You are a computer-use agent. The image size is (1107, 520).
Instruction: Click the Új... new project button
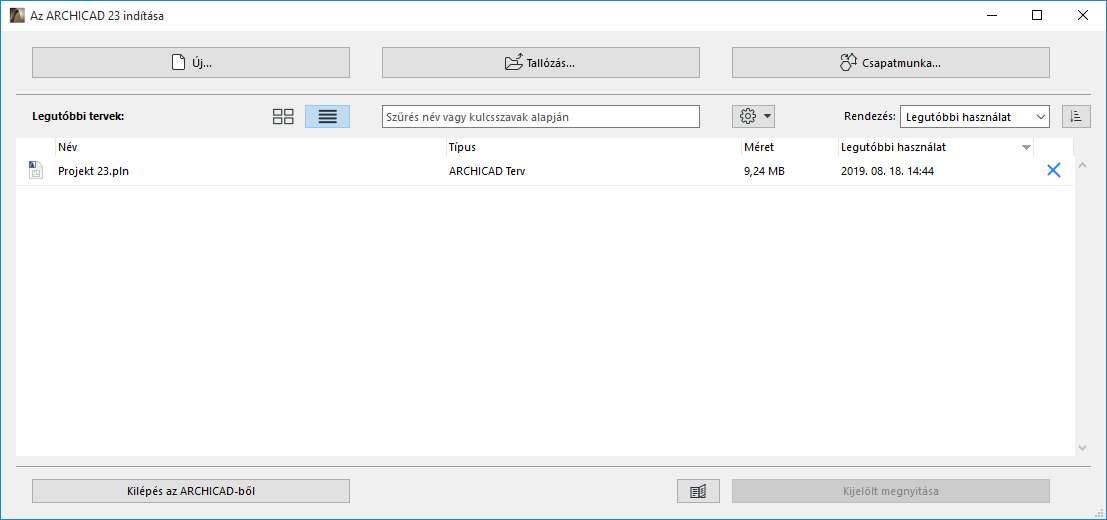pyautogui.click(x=191, y=62)
